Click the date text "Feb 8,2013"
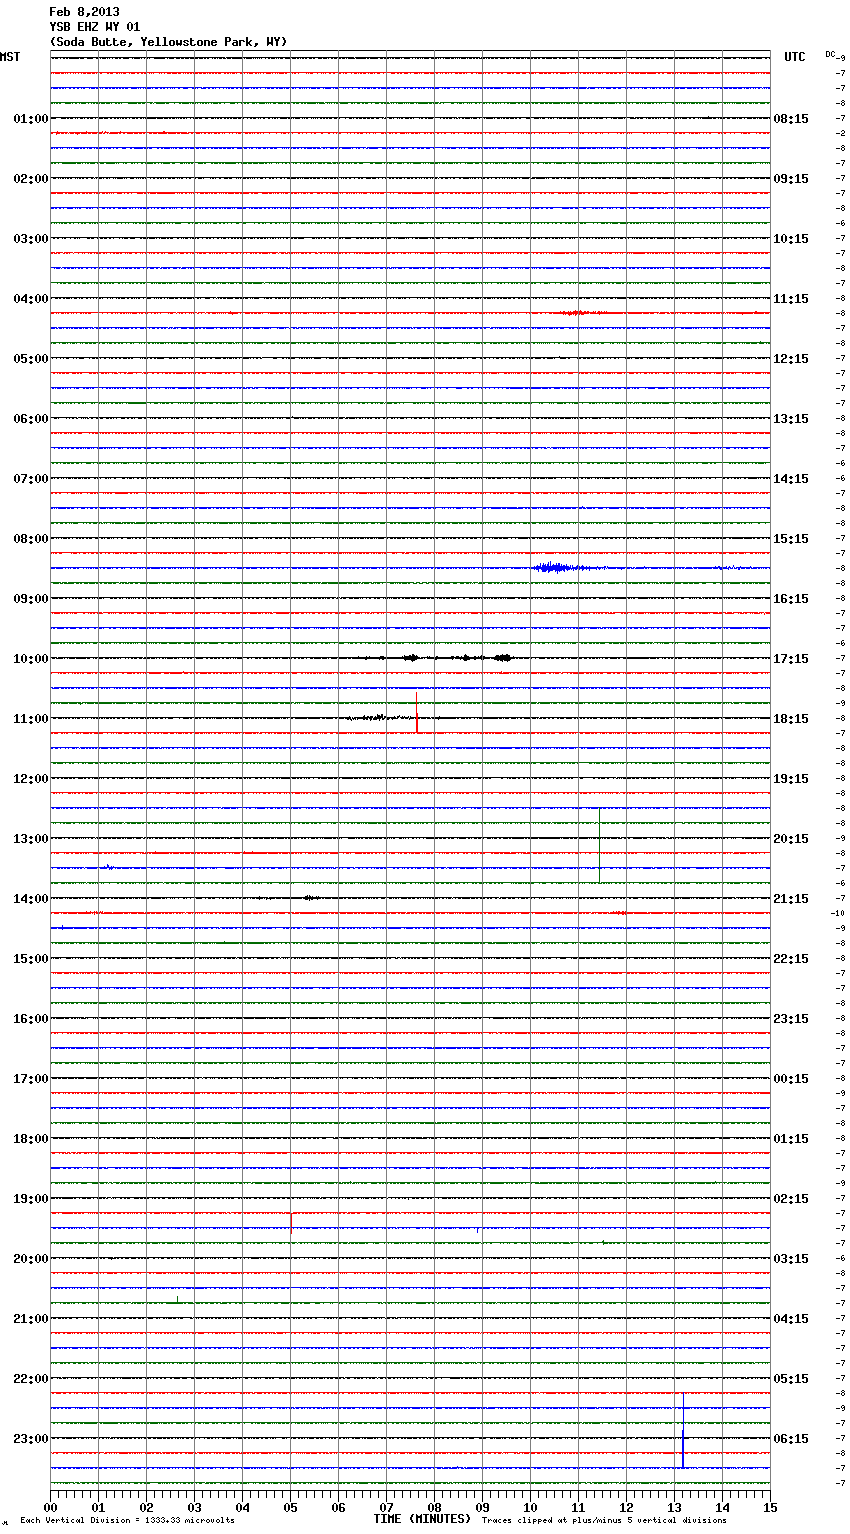The height and width of the screenshot is (1534, 850). coord(84,12)
